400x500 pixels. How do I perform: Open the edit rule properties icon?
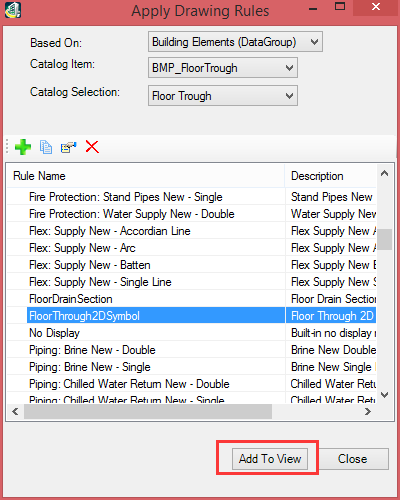pyautogui.click(x=69, y=147)
